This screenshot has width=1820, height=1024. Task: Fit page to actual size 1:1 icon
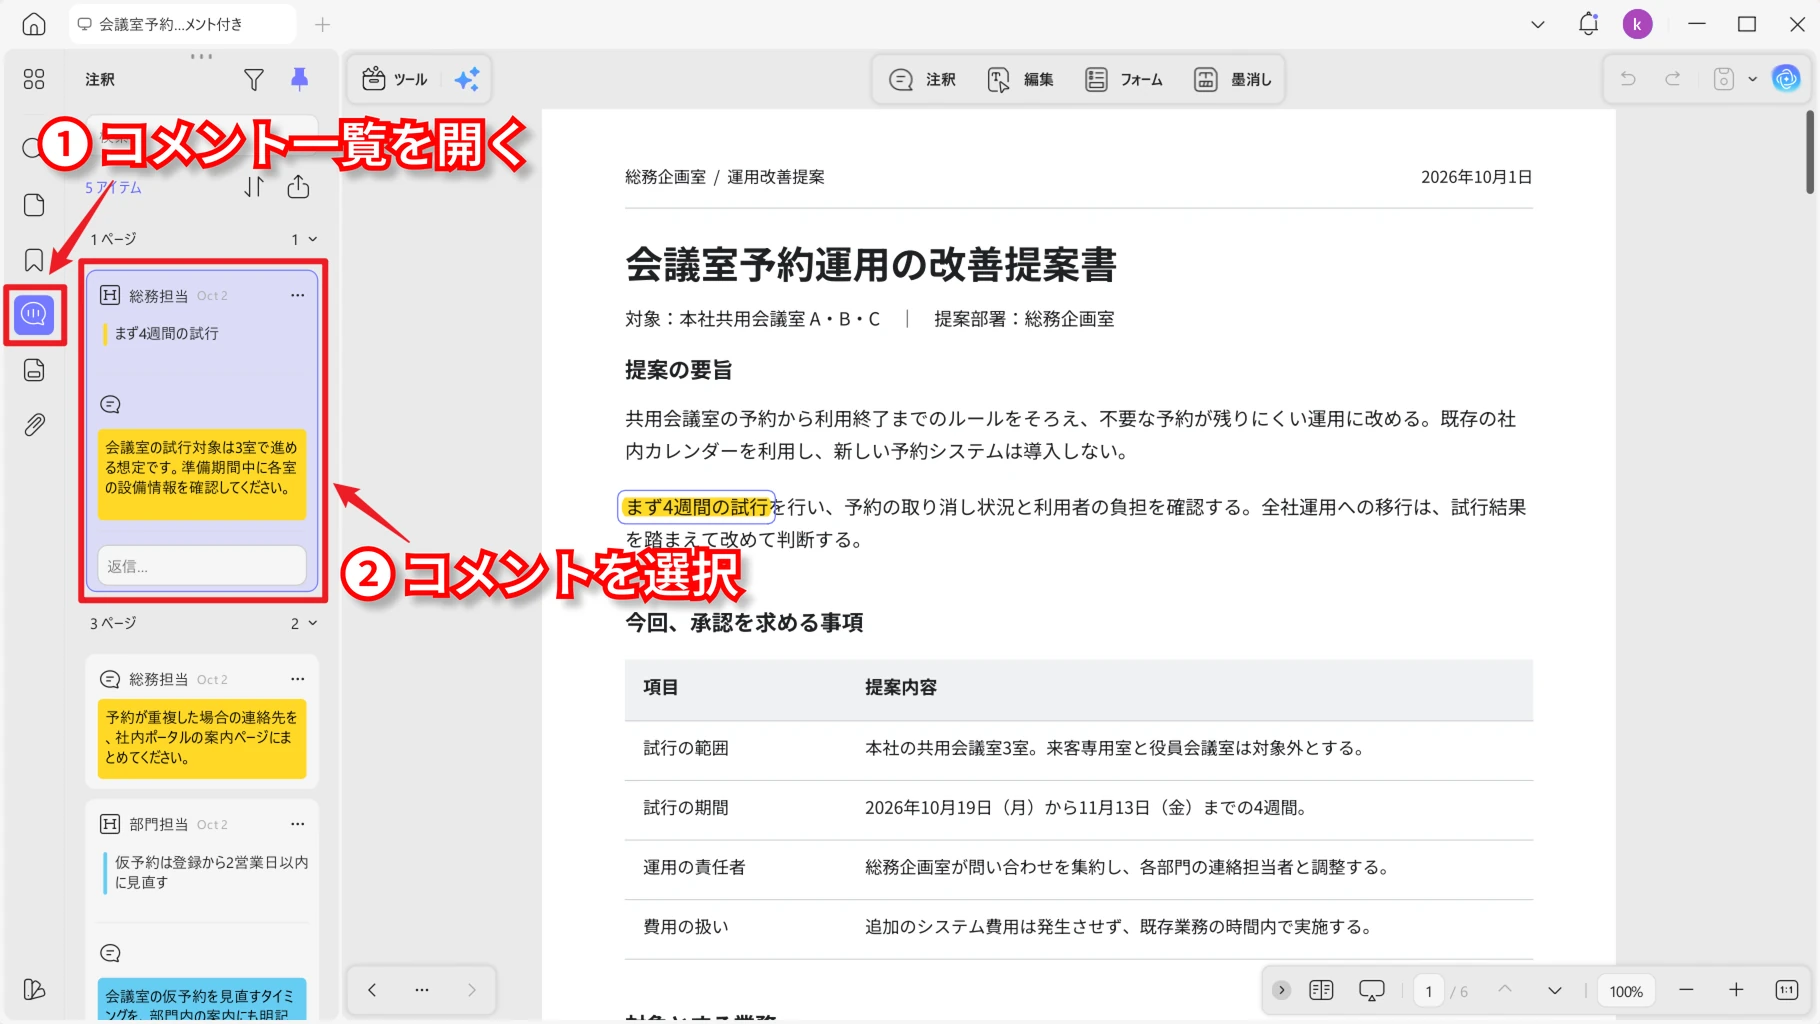click(1787, 990)
